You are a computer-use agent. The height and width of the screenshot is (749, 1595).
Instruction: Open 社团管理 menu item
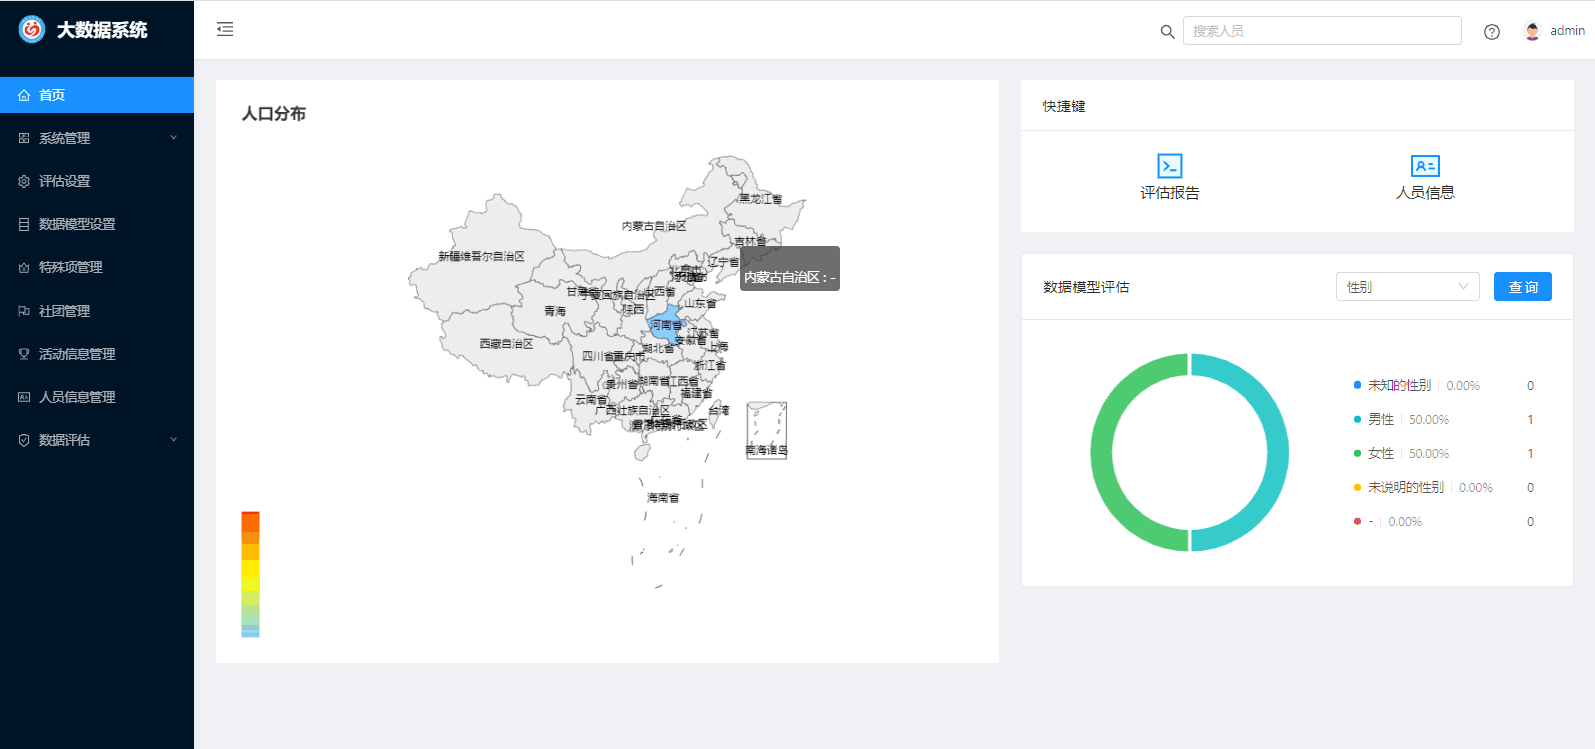coord(64,311)
